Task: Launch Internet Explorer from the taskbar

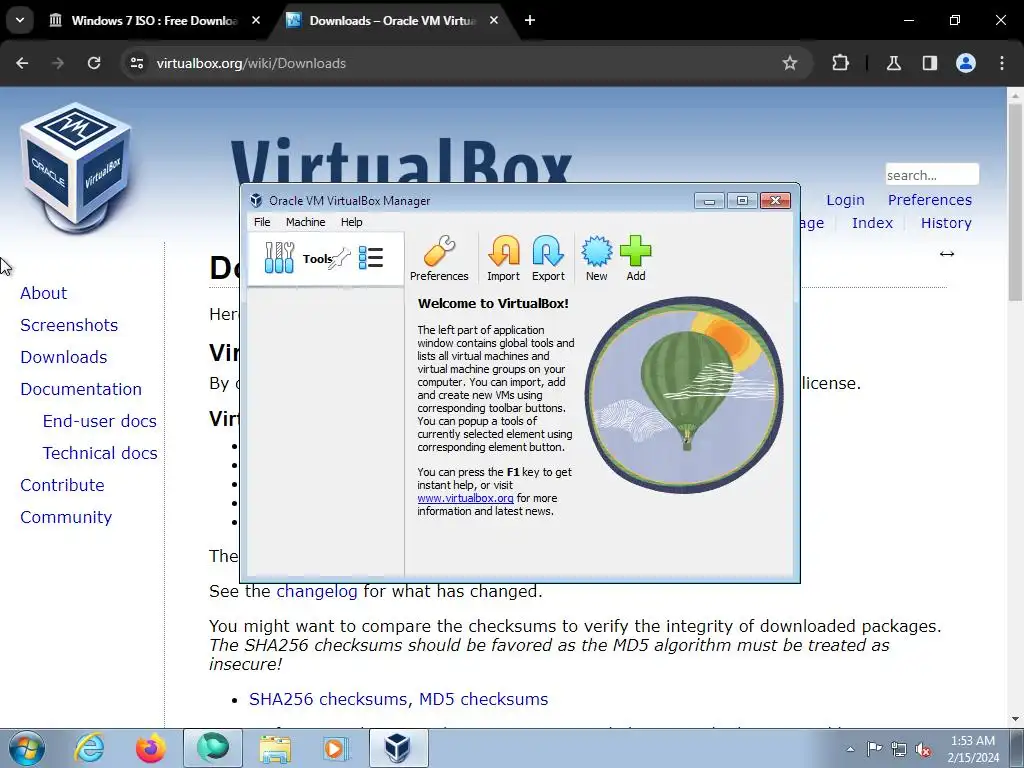Action: point(89,748)
